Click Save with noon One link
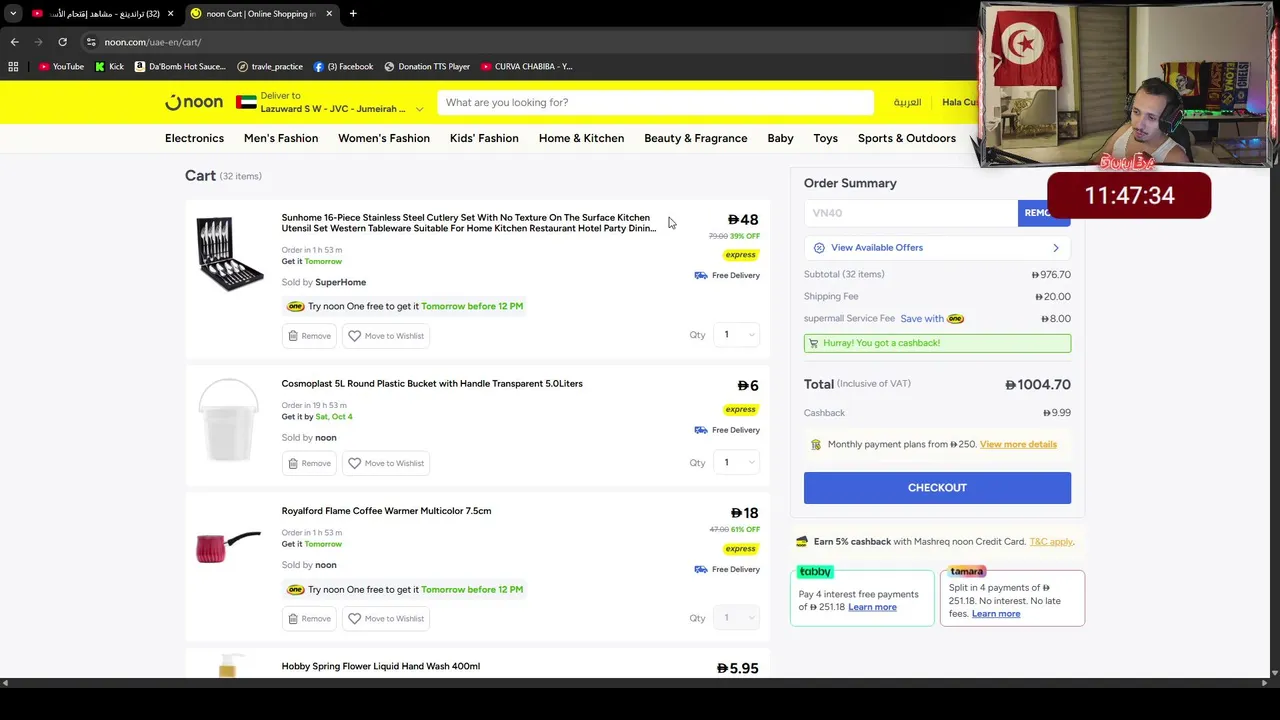 pyautogui.click(x=932, y=319)
